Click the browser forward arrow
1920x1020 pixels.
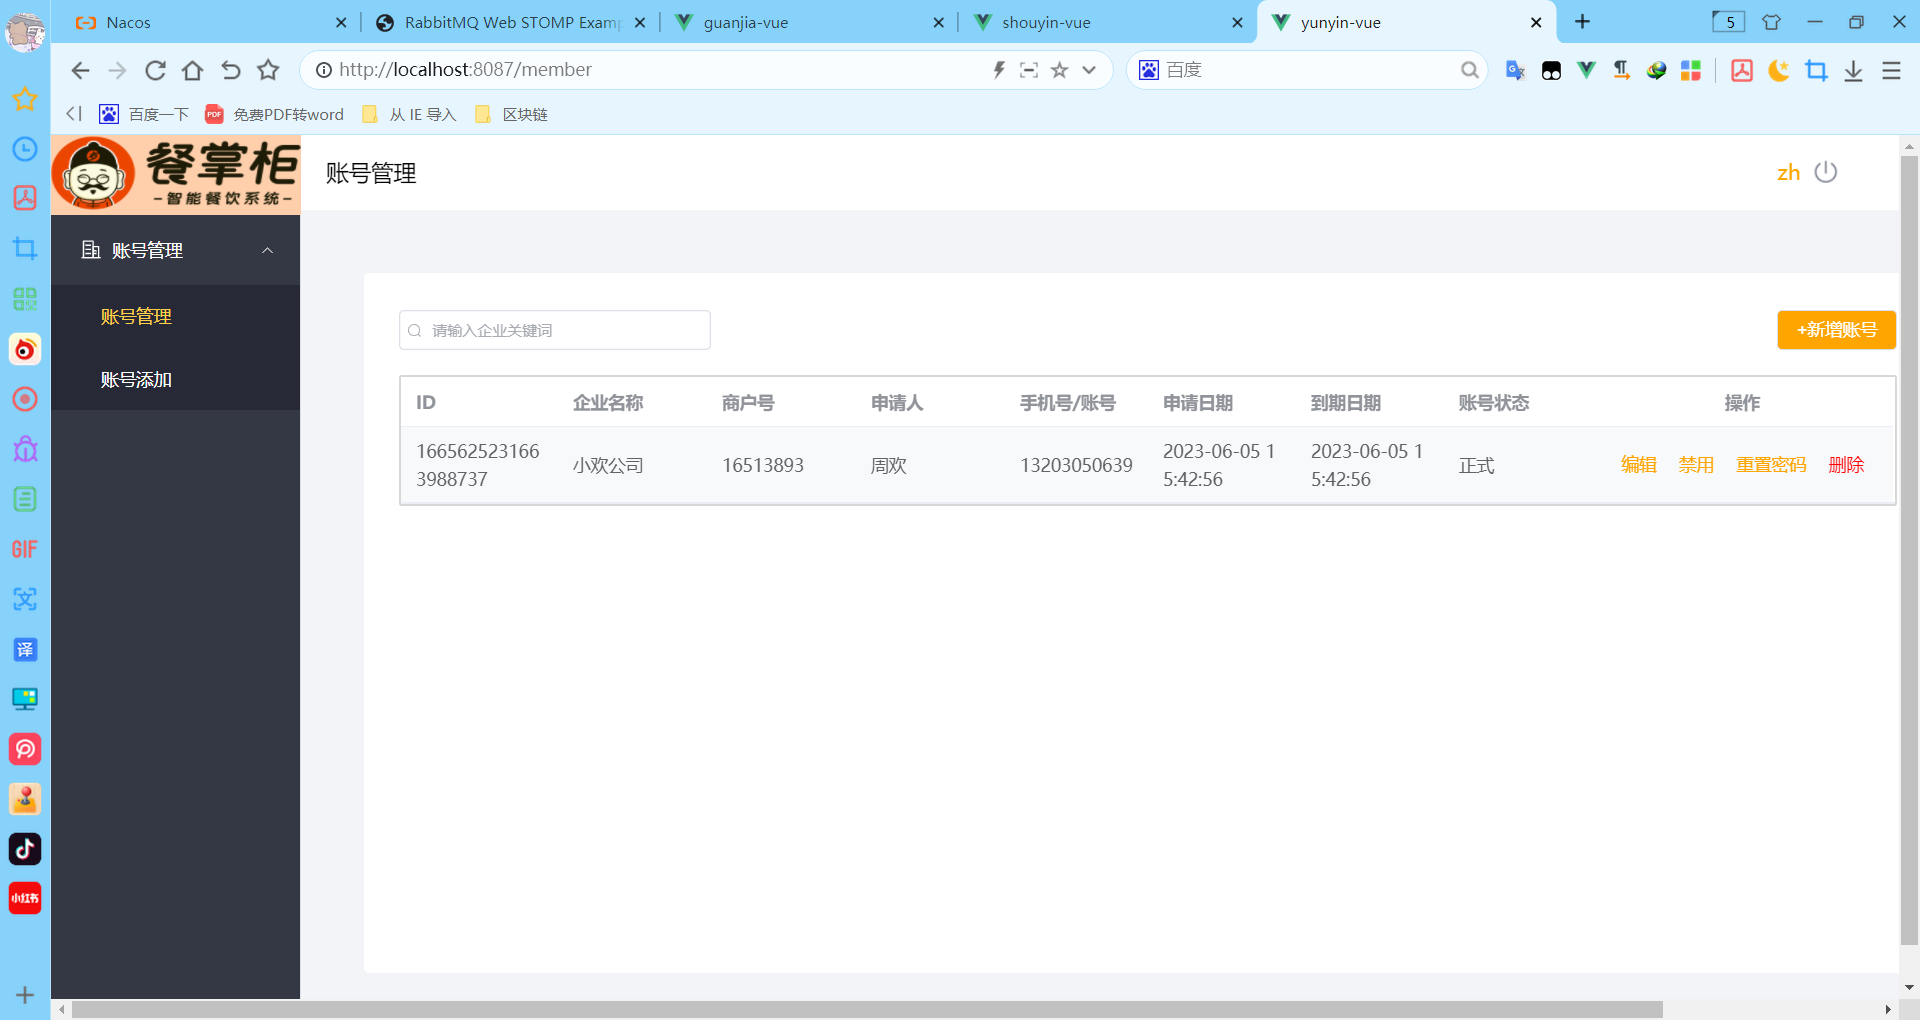[117, 70]
